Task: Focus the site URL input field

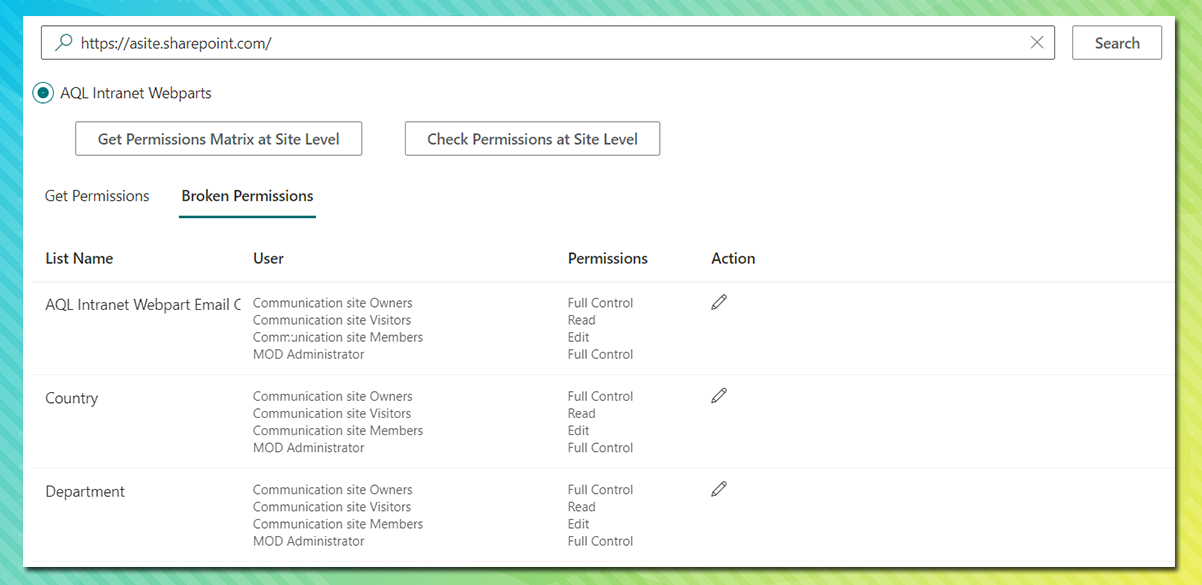Action: (548, 43)
